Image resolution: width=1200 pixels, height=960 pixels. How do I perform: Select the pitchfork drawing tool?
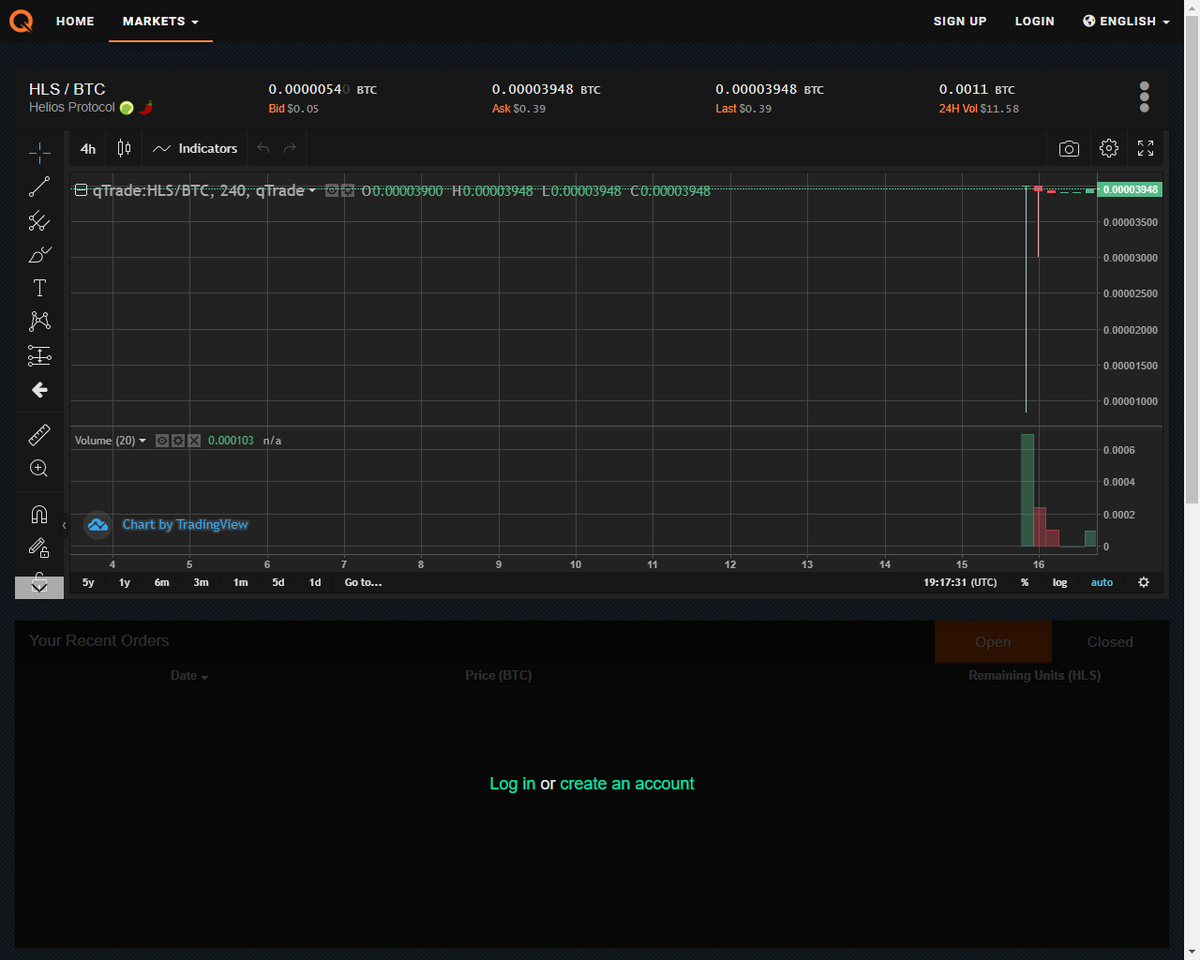pyautogui.click(x=39, y=220)
